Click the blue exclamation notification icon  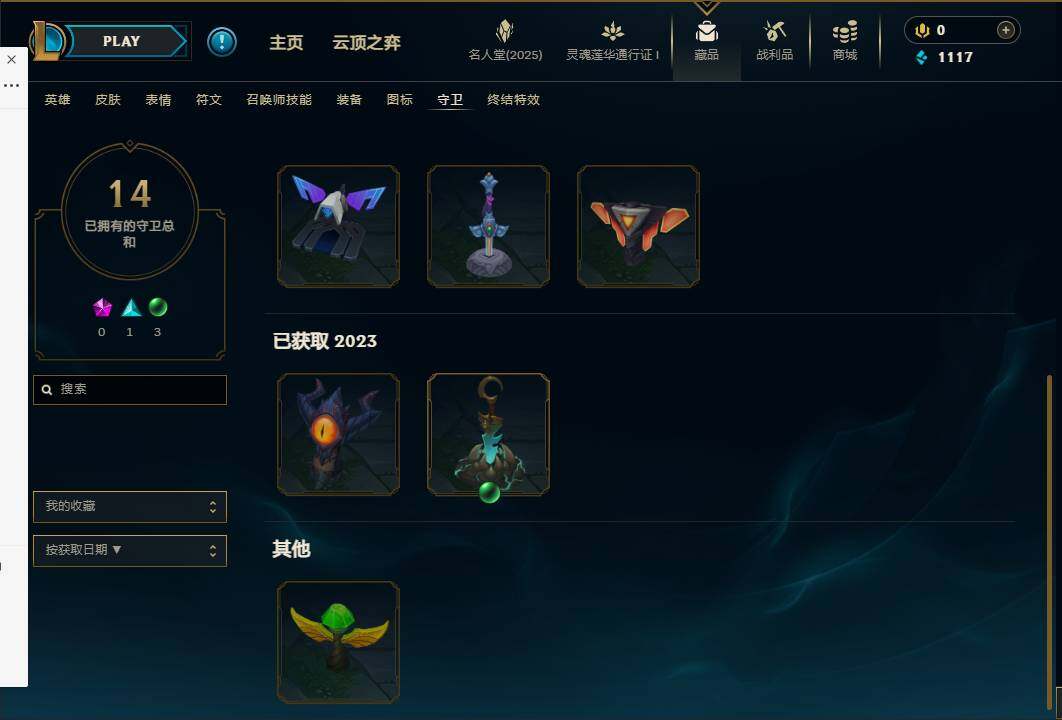[x=221, y=41]
